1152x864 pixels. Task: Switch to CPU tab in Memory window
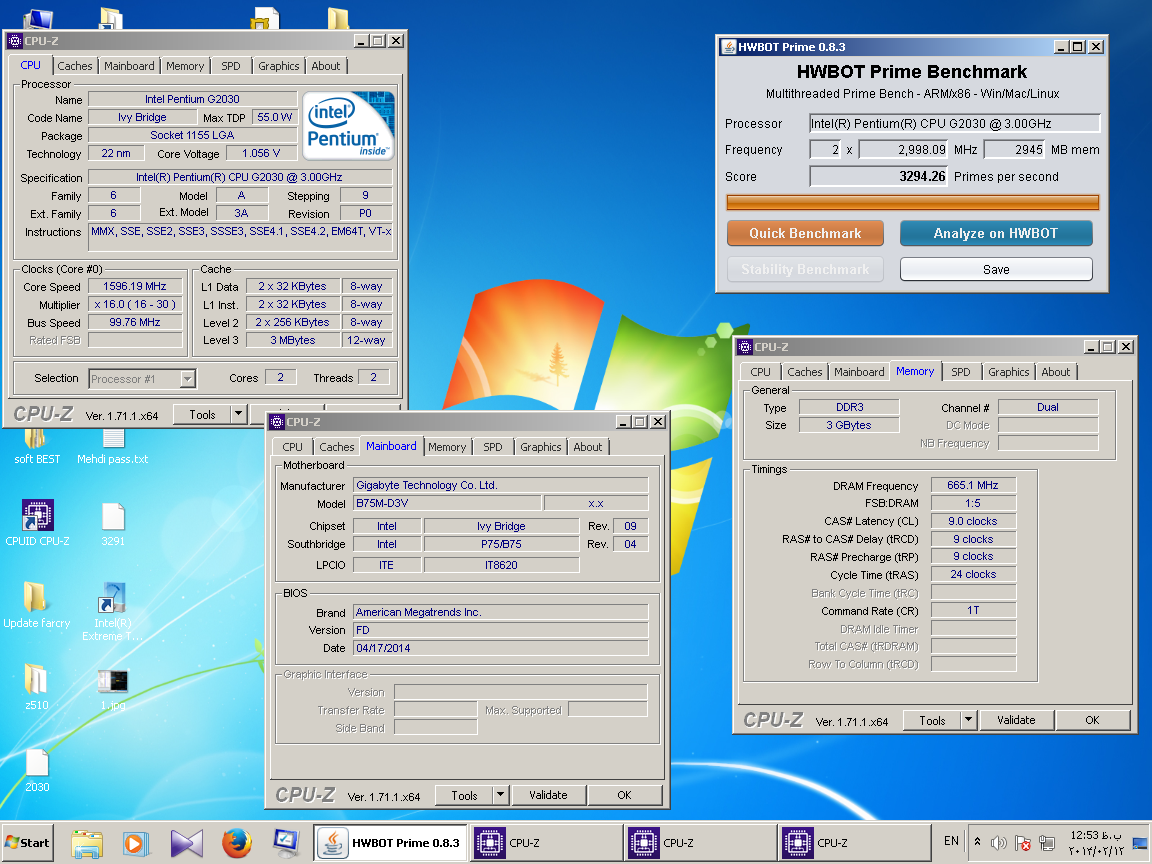[x=760, y=372]
